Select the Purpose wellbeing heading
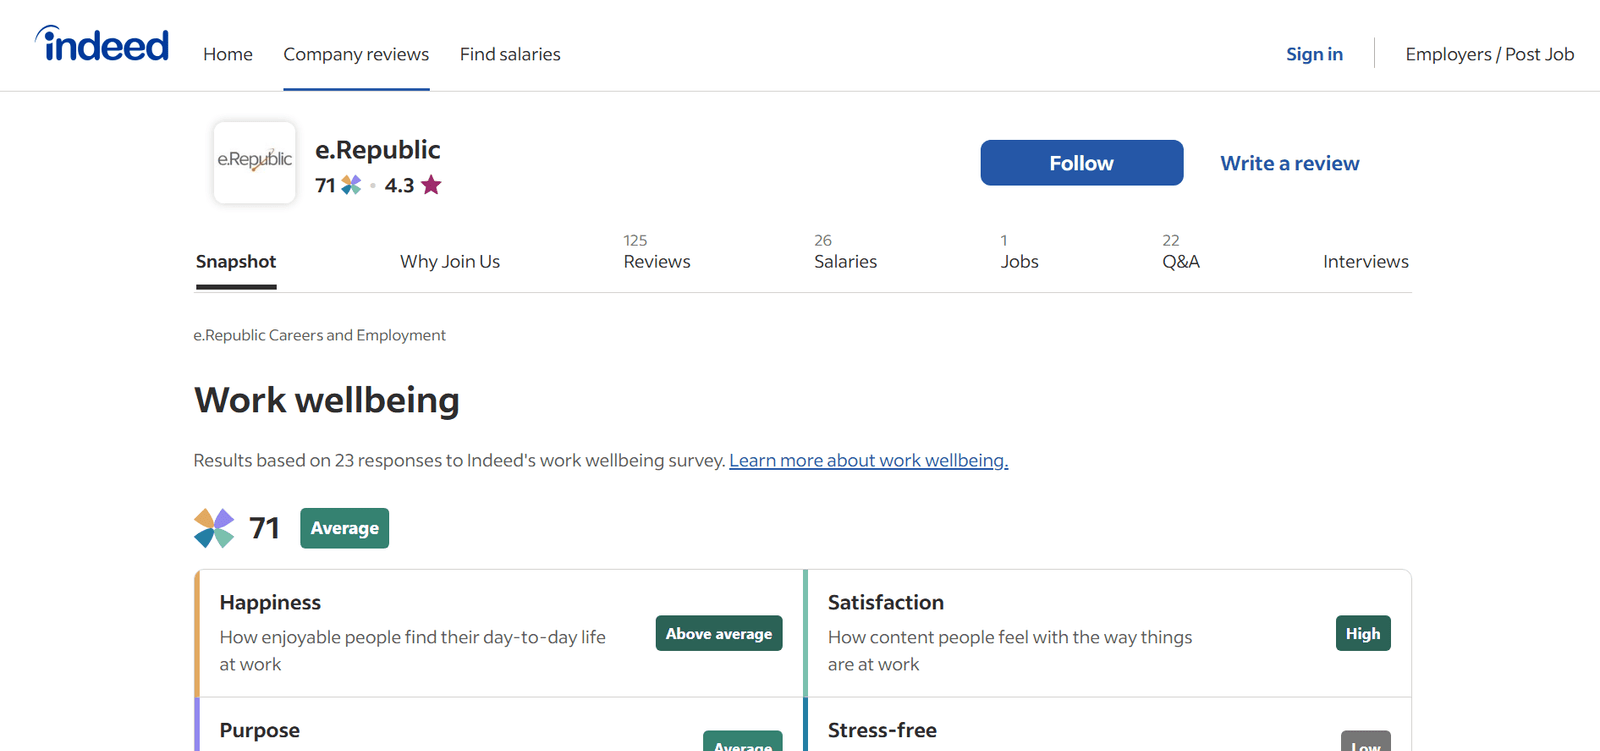Screen dimensions: 1600x751 tap(260, 730)
